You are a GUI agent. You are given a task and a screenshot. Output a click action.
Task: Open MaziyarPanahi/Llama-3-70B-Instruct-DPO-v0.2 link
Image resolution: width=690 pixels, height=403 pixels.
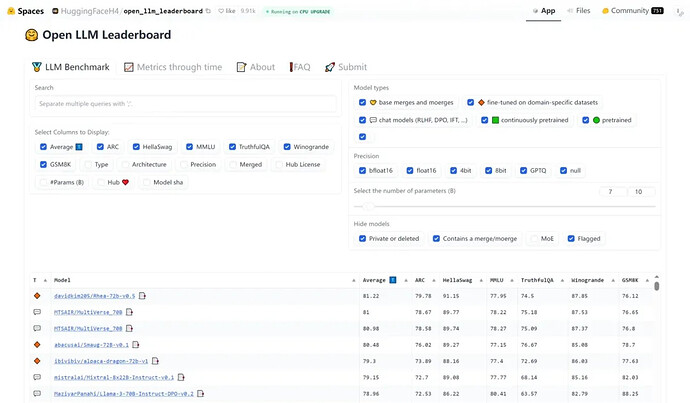pos(124,393)
